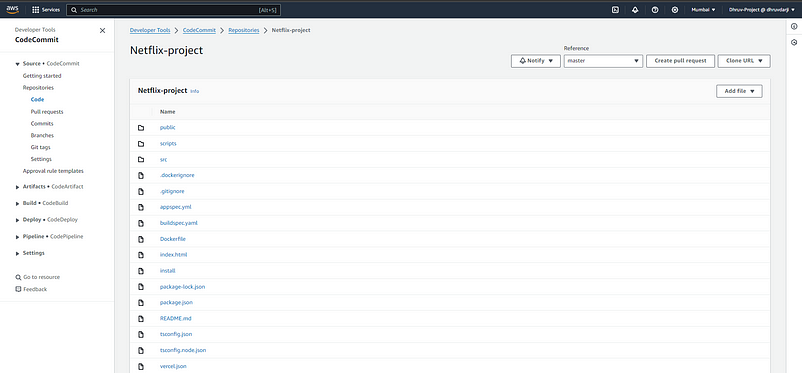Click the Developer Tools breadcrumb link
Image resolution: width=802 pixels, height=373 pixels.
click(x=150, y=30)
